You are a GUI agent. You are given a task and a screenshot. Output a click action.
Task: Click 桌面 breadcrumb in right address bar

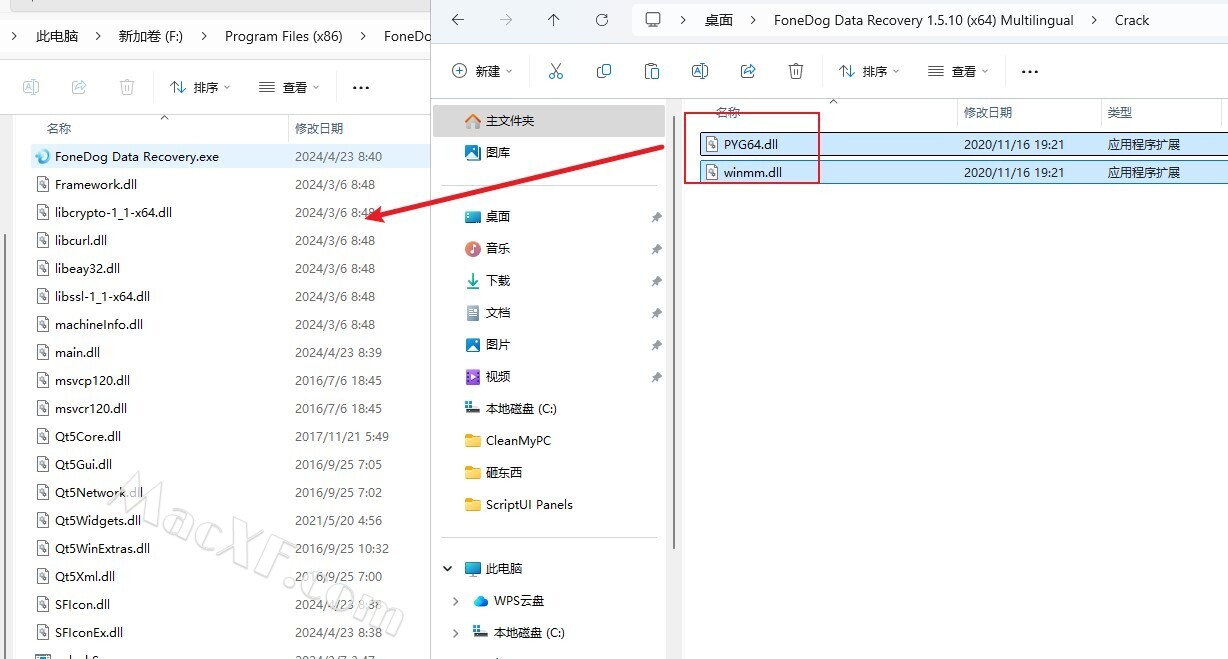(x=719, y=20)
